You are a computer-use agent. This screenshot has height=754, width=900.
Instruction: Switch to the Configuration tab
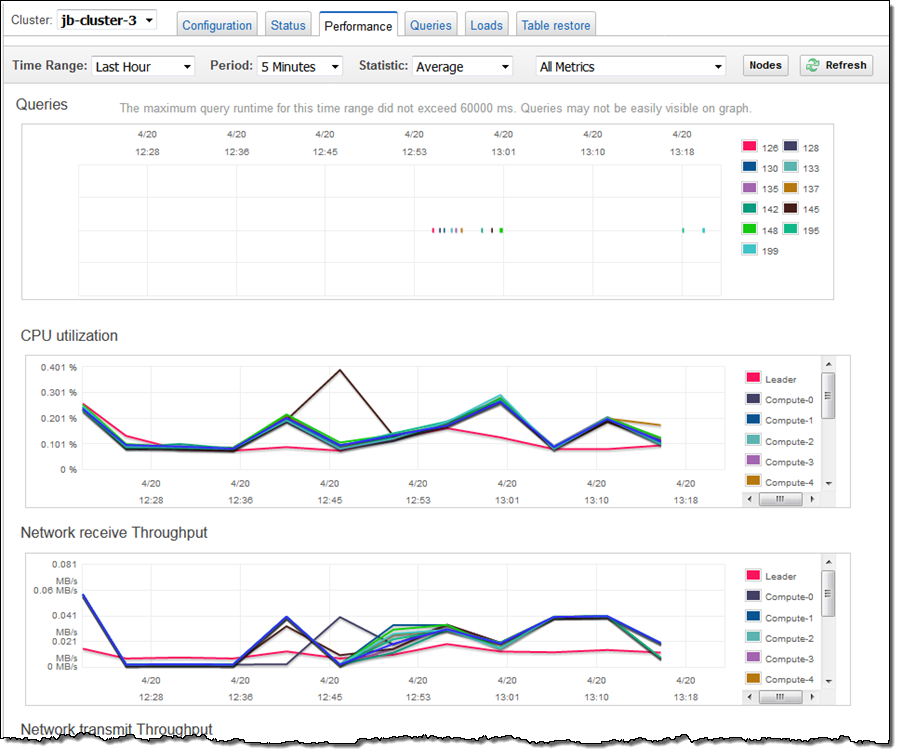217,25
